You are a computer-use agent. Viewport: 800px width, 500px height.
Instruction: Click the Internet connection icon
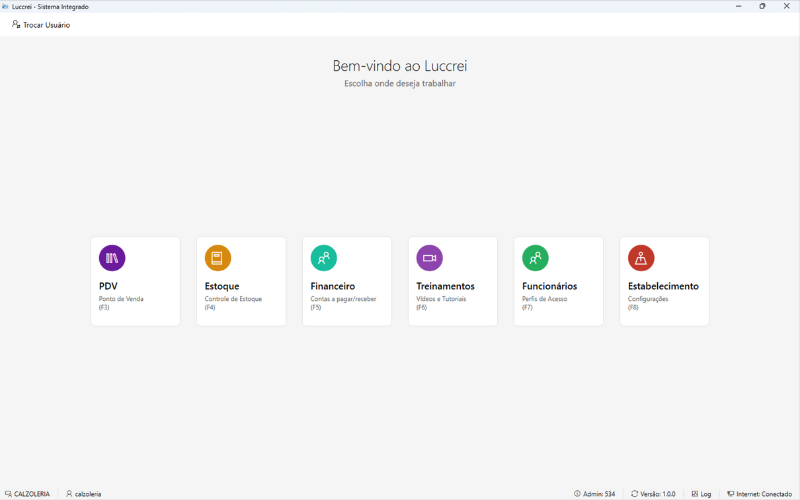coord(731,494)
